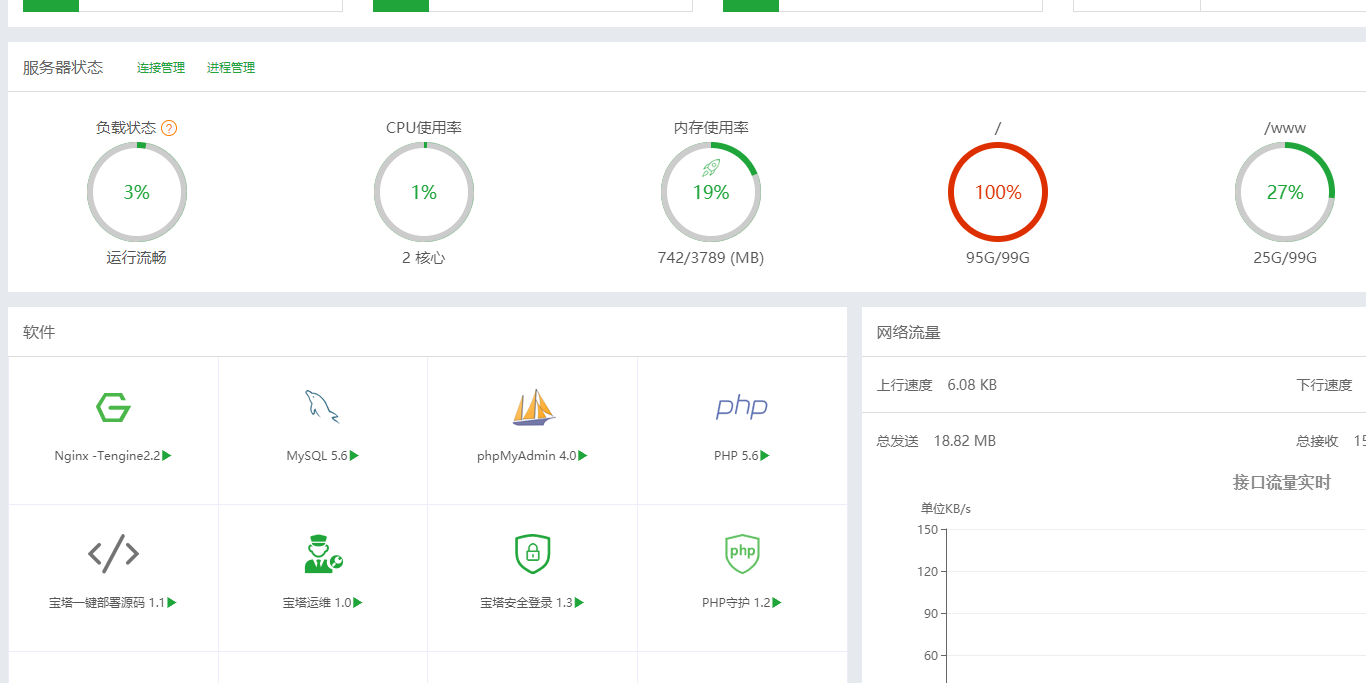Click the red 100% root disk gauge
The image size is (1366, 683).
pyautogui.click(x=998, y=192)
